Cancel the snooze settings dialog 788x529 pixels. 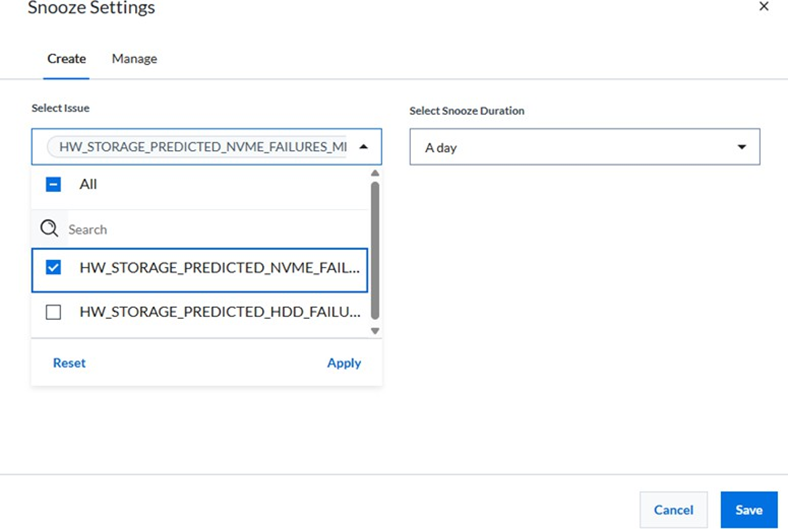point(673,510)
